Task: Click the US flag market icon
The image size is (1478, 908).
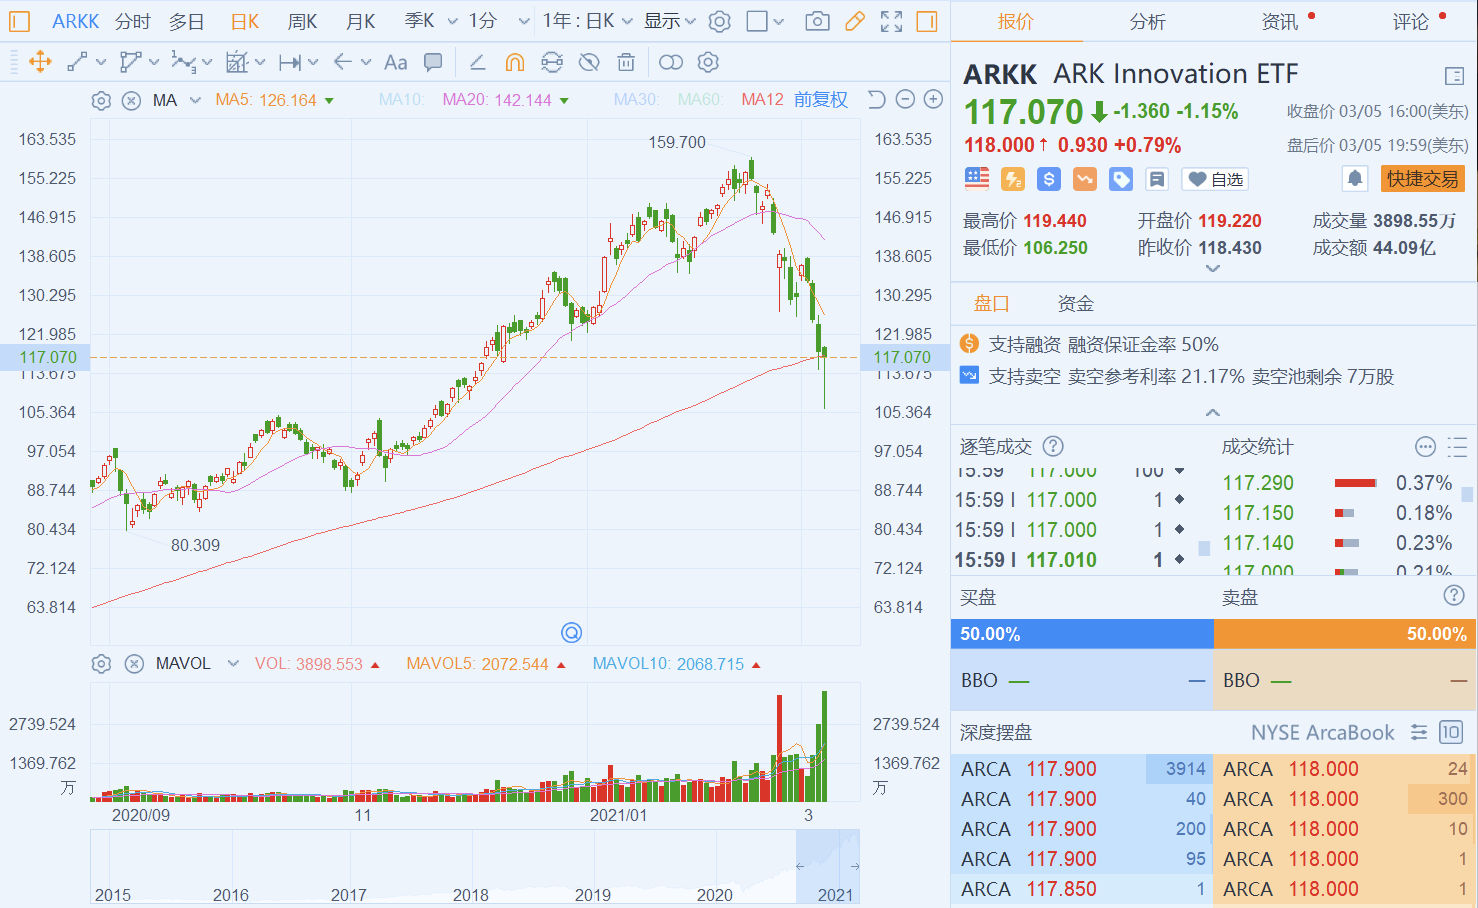Action: tap(977, 179)
